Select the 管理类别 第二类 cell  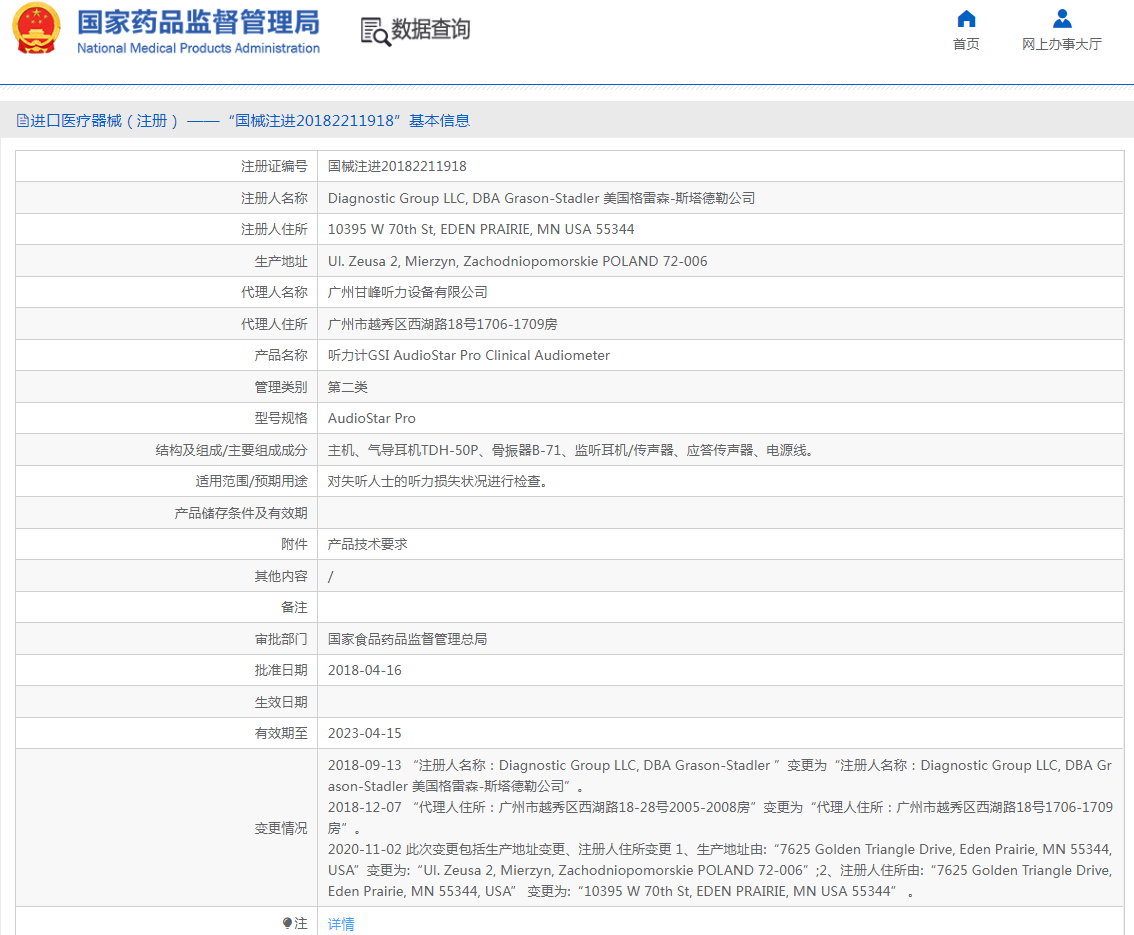tap(344, 386)
